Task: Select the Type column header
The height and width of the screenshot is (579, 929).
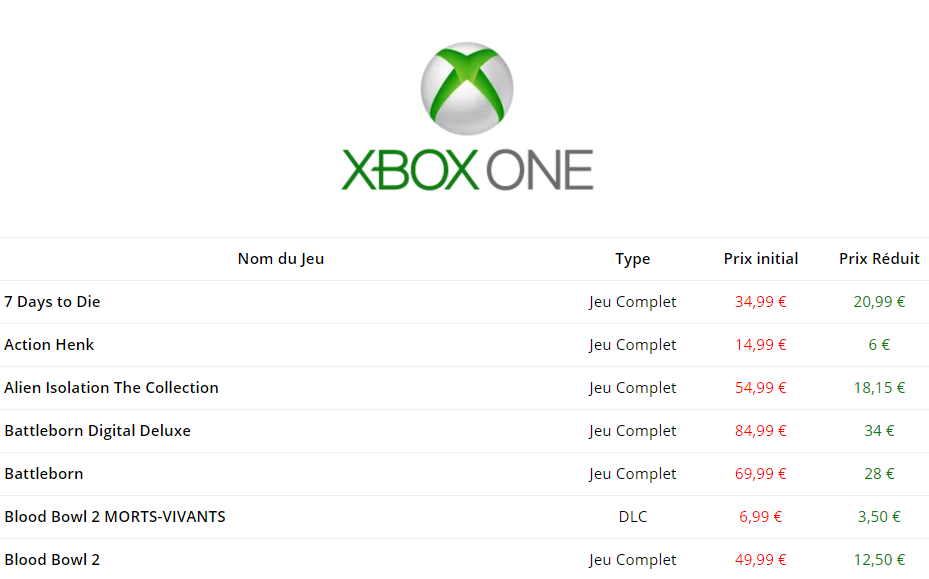Action: tap(633, 259)
